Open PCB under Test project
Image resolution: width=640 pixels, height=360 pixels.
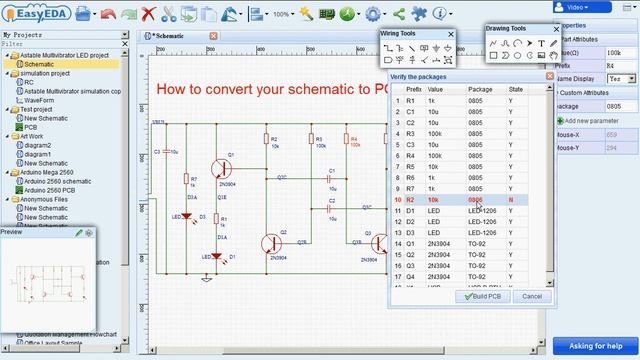[30, 127]
